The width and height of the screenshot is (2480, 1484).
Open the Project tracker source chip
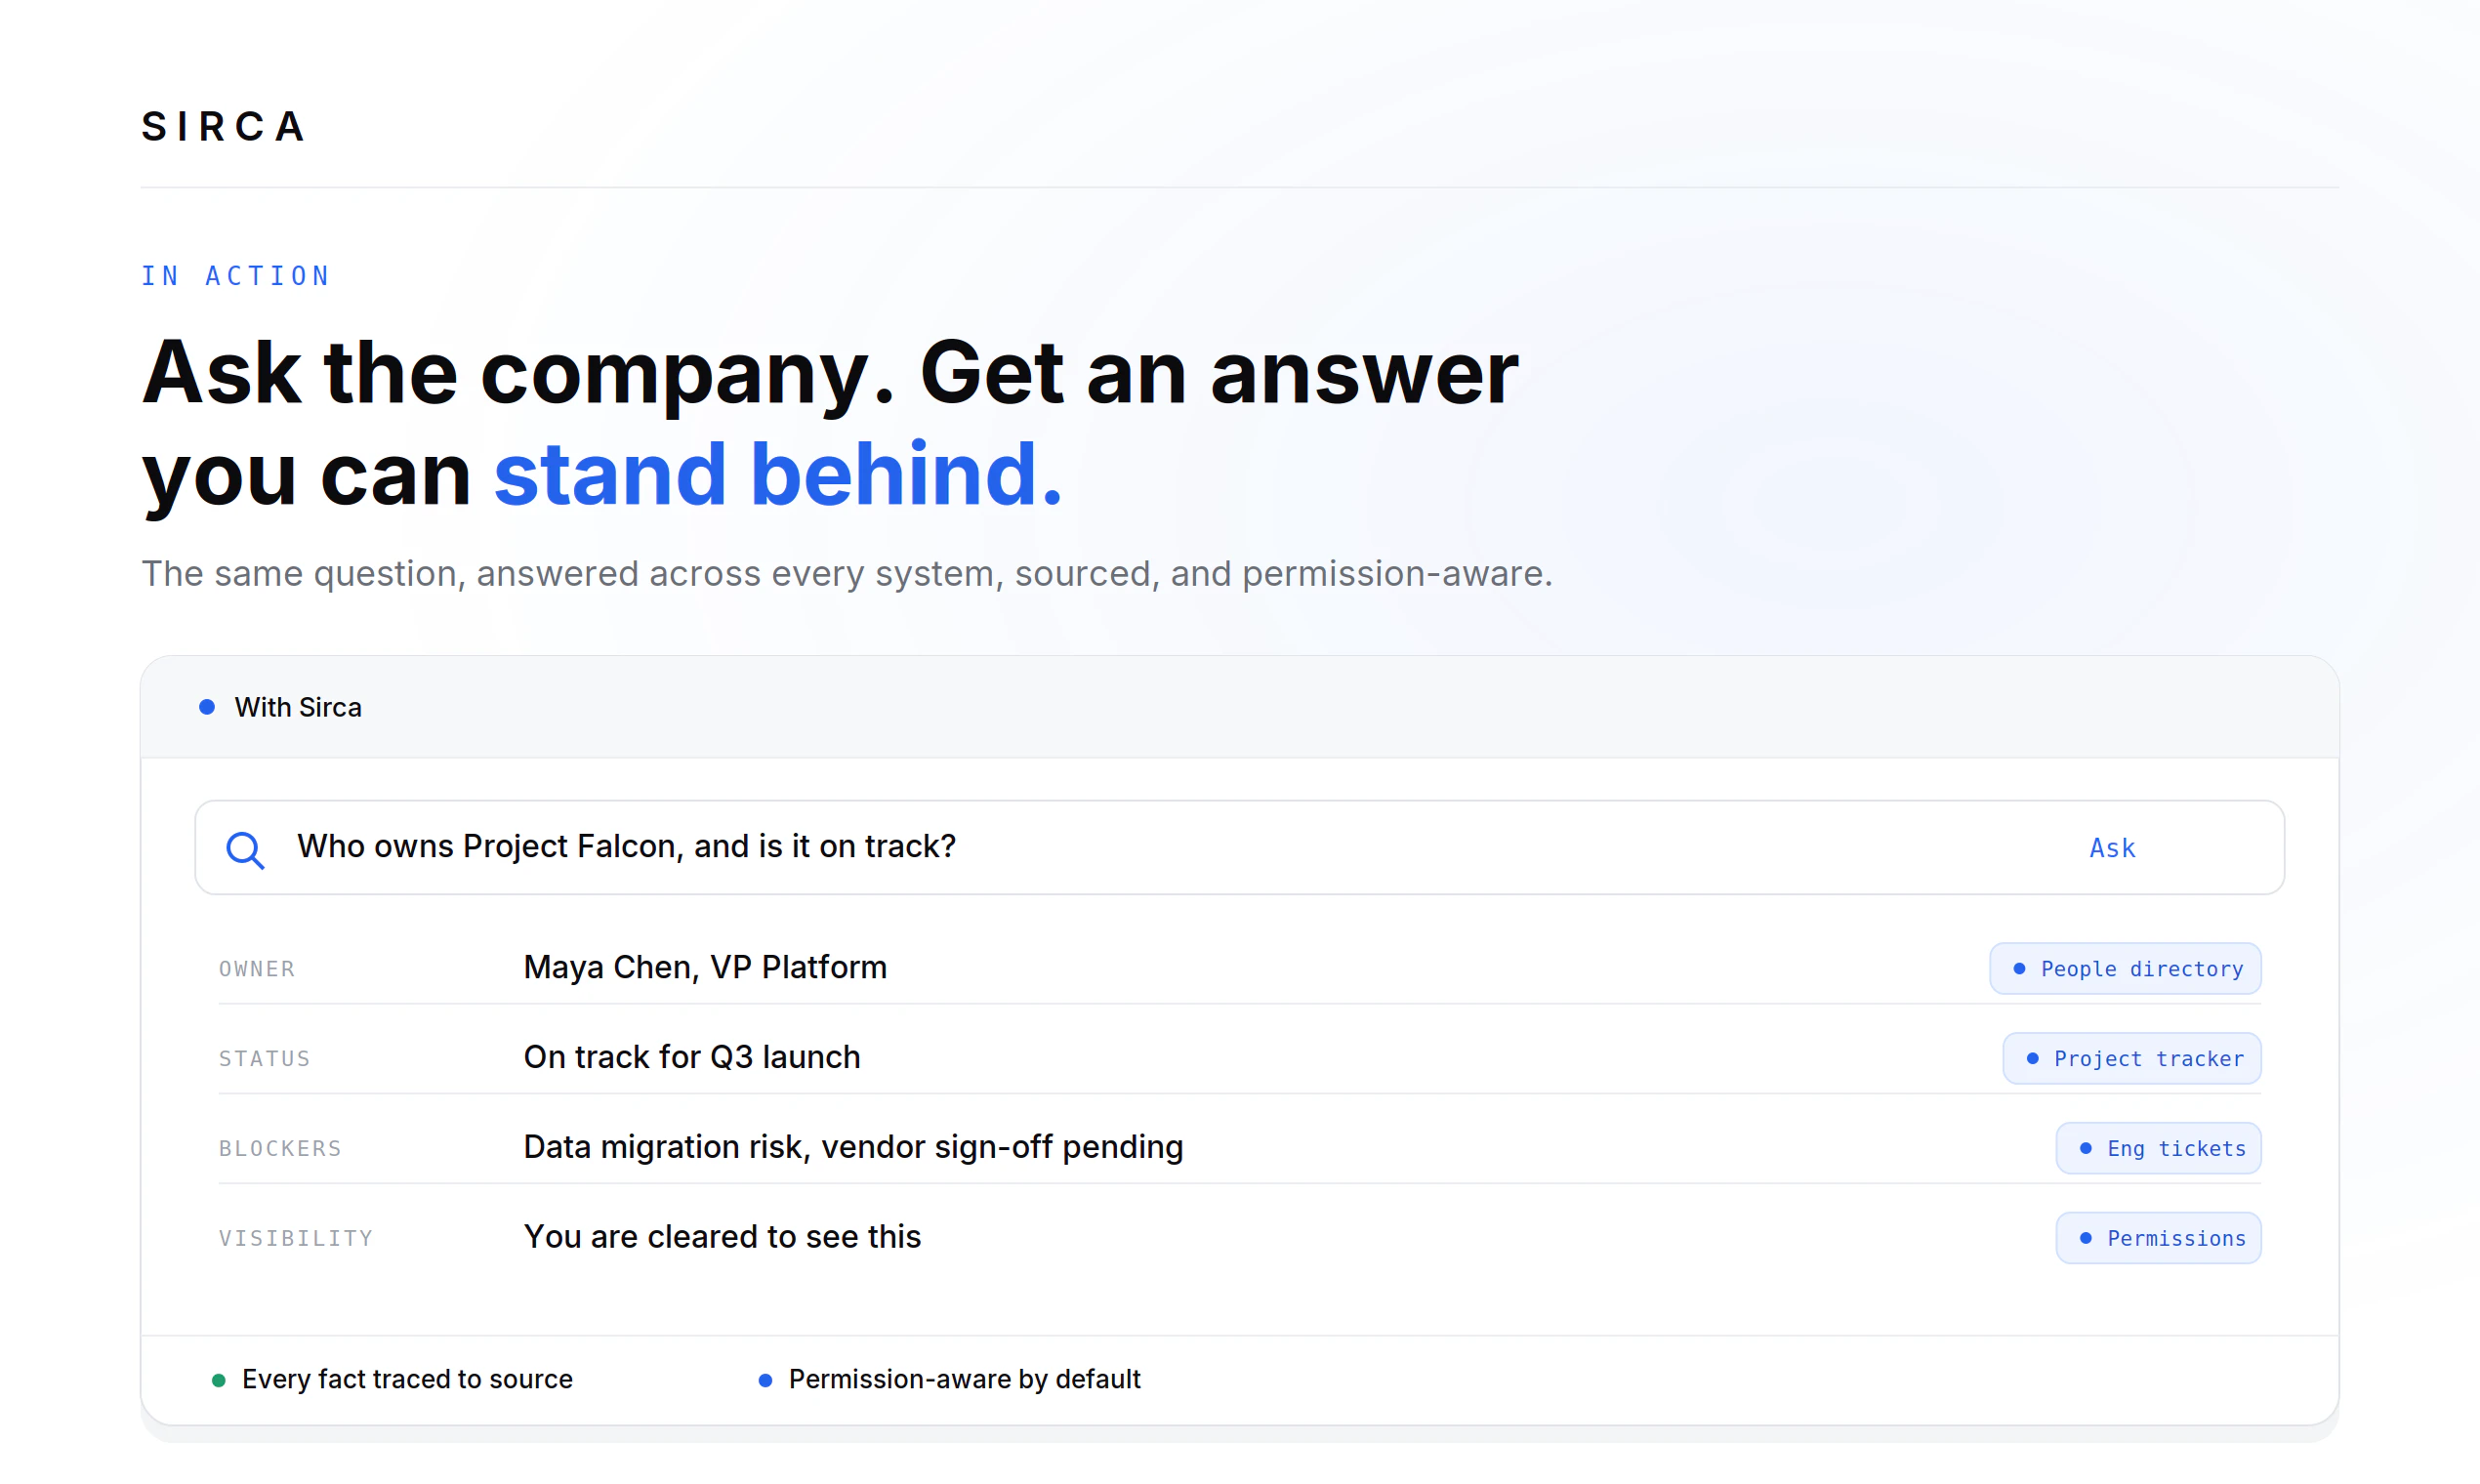[x=2132, y=1058]
